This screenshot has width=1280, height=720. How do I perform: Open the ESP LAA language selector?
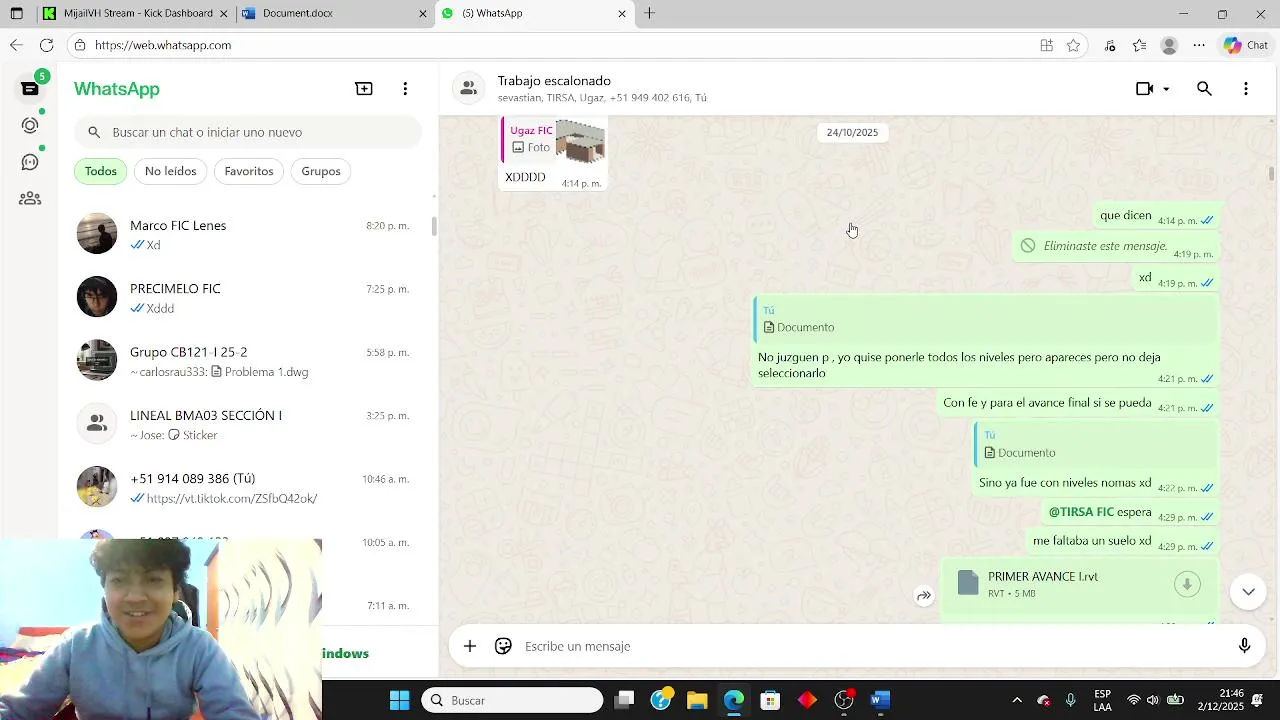pos(1102,700)
